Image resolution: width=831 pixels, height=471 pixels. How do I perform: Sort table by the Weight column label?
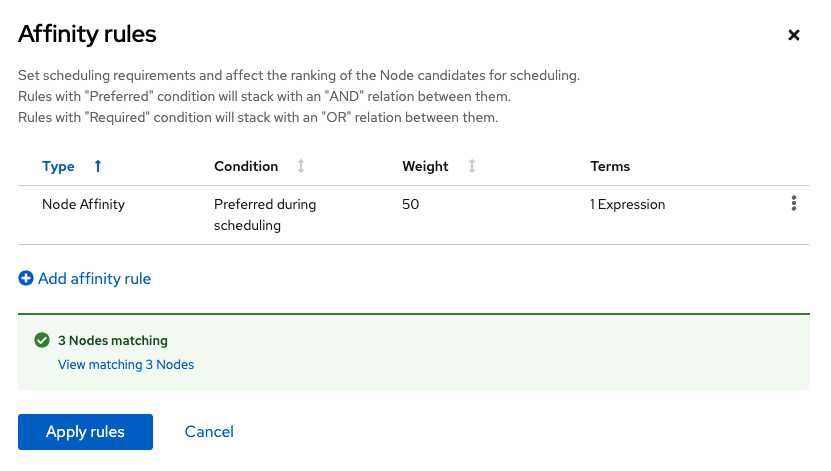(425, 166)
